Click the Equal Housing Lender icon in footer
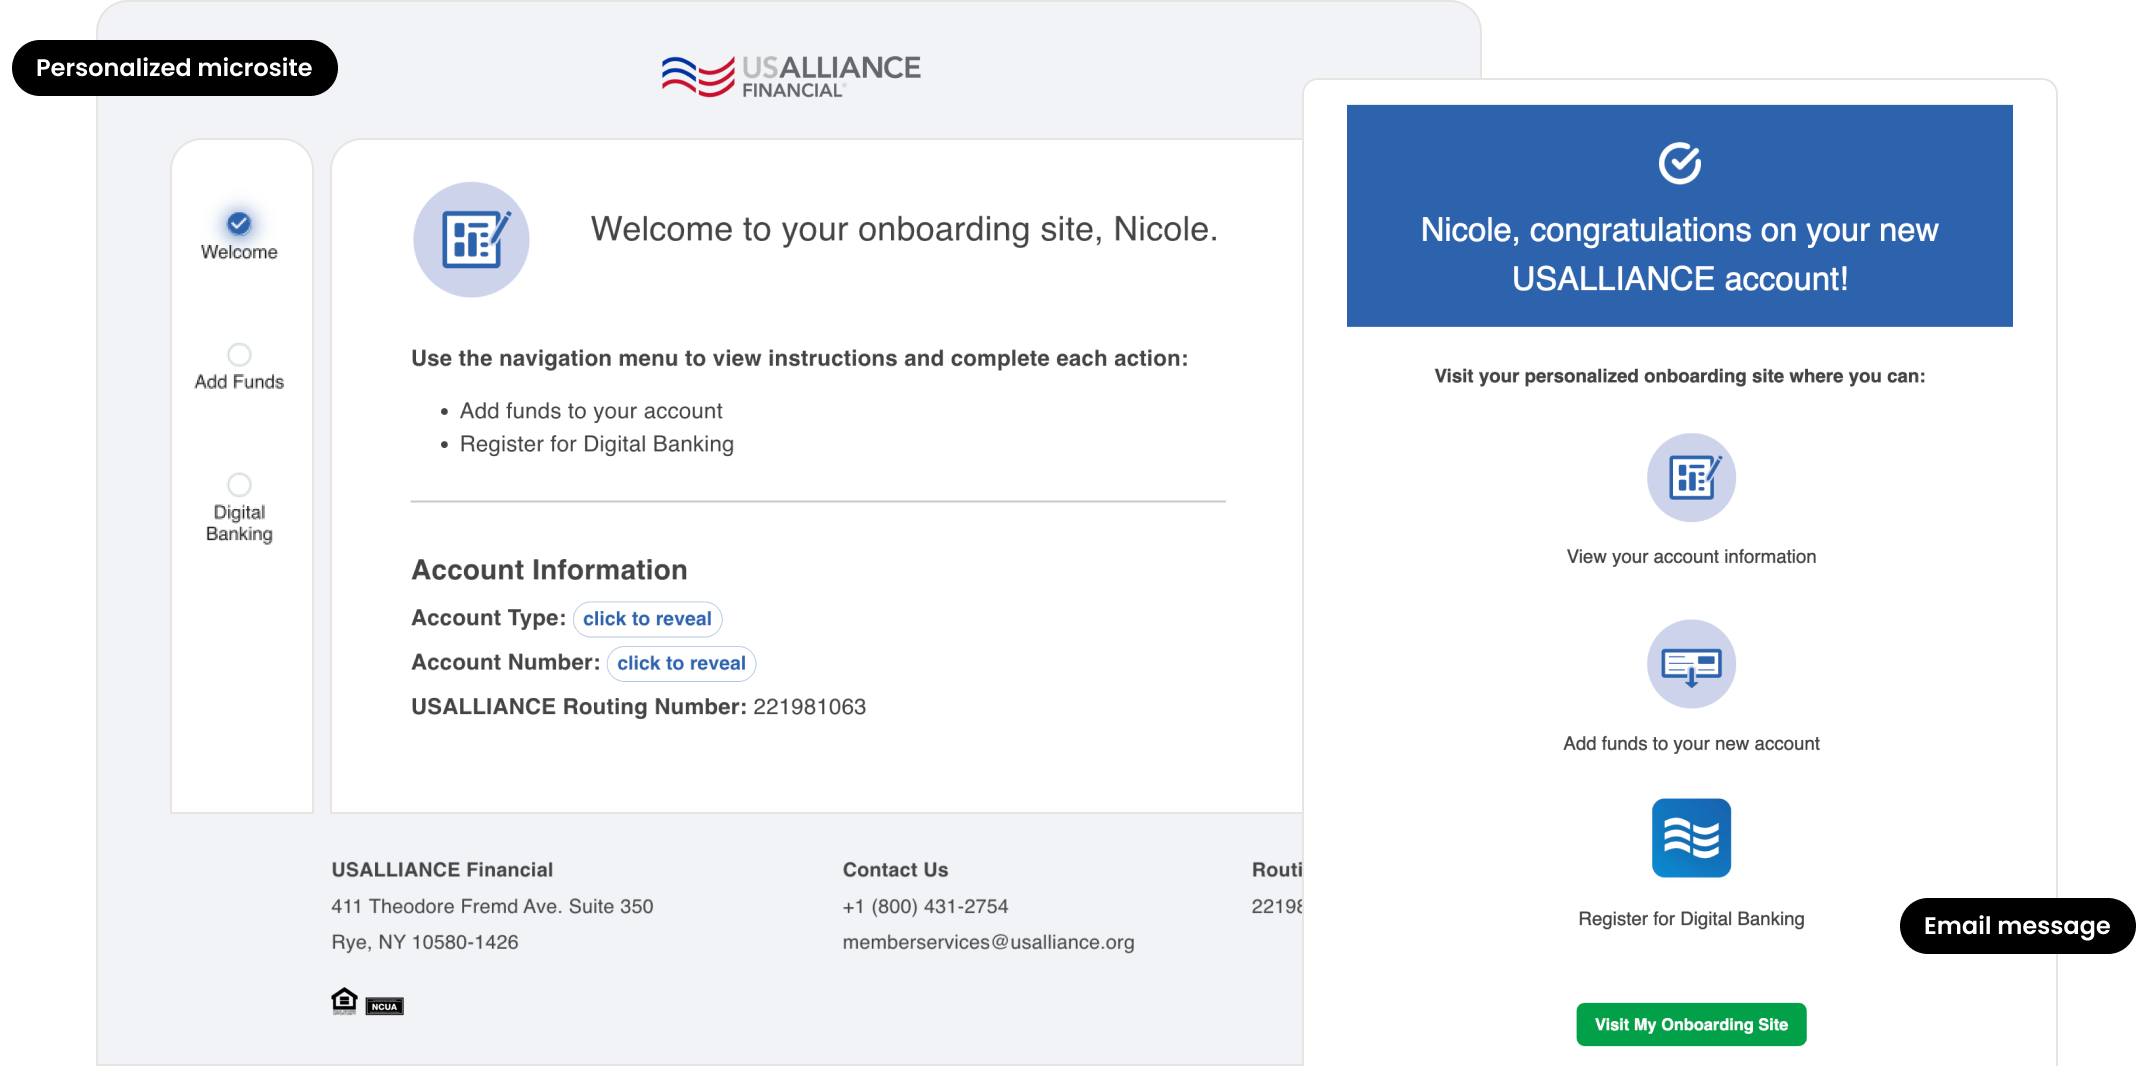Viewport: 2148px width, 1066px height. click(x=344, y=1001)
